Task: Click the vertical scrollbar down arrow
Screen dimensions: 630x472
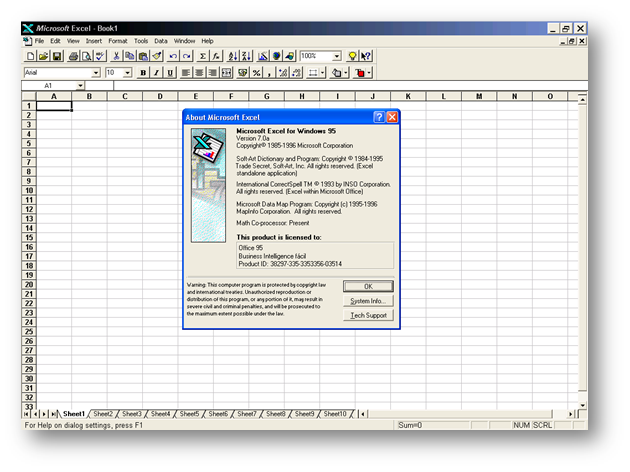Action: (x=582, y=405)
